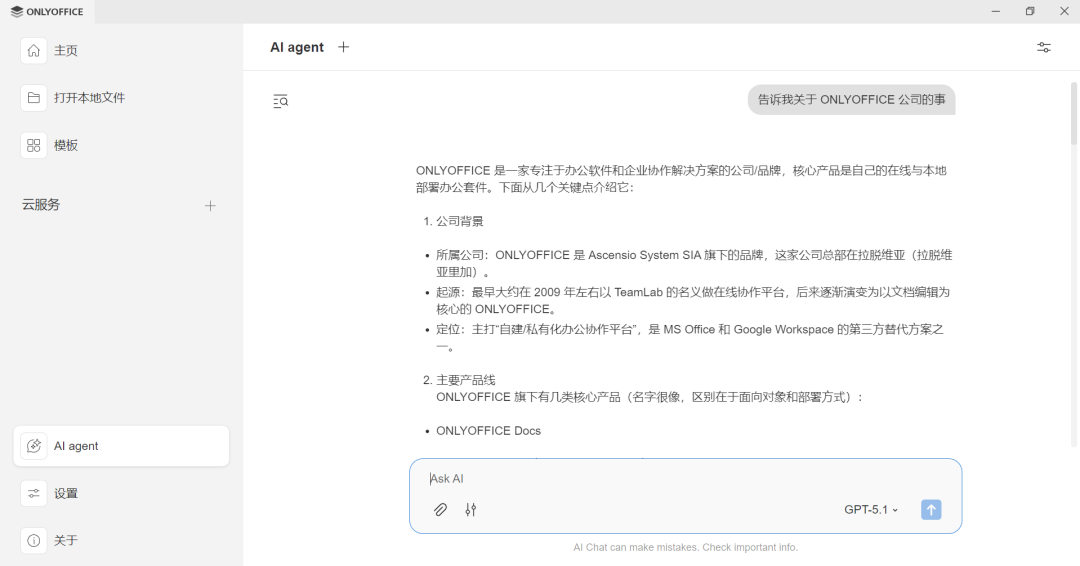
Task: Click the bullet starting with 起源
Action: (692, 301)
